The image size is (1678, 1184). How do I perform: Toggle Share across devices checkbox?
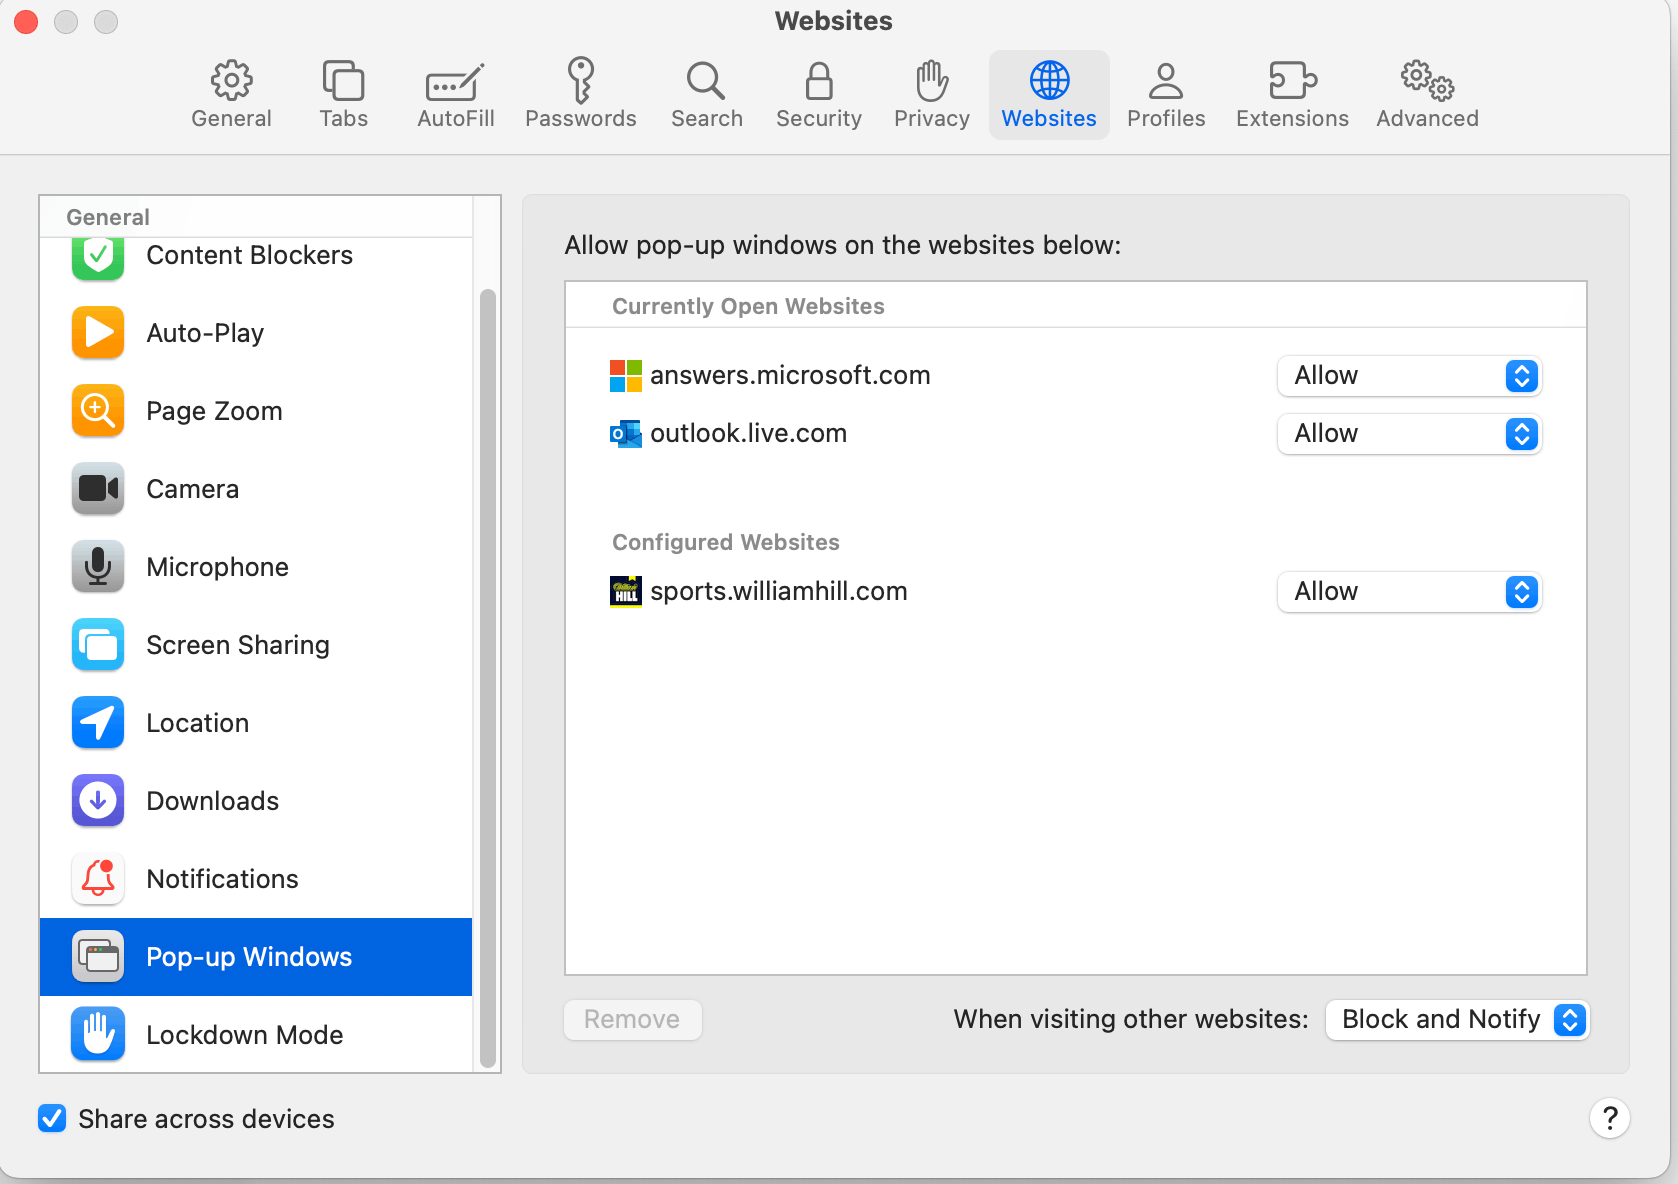tap(52, 1118)
